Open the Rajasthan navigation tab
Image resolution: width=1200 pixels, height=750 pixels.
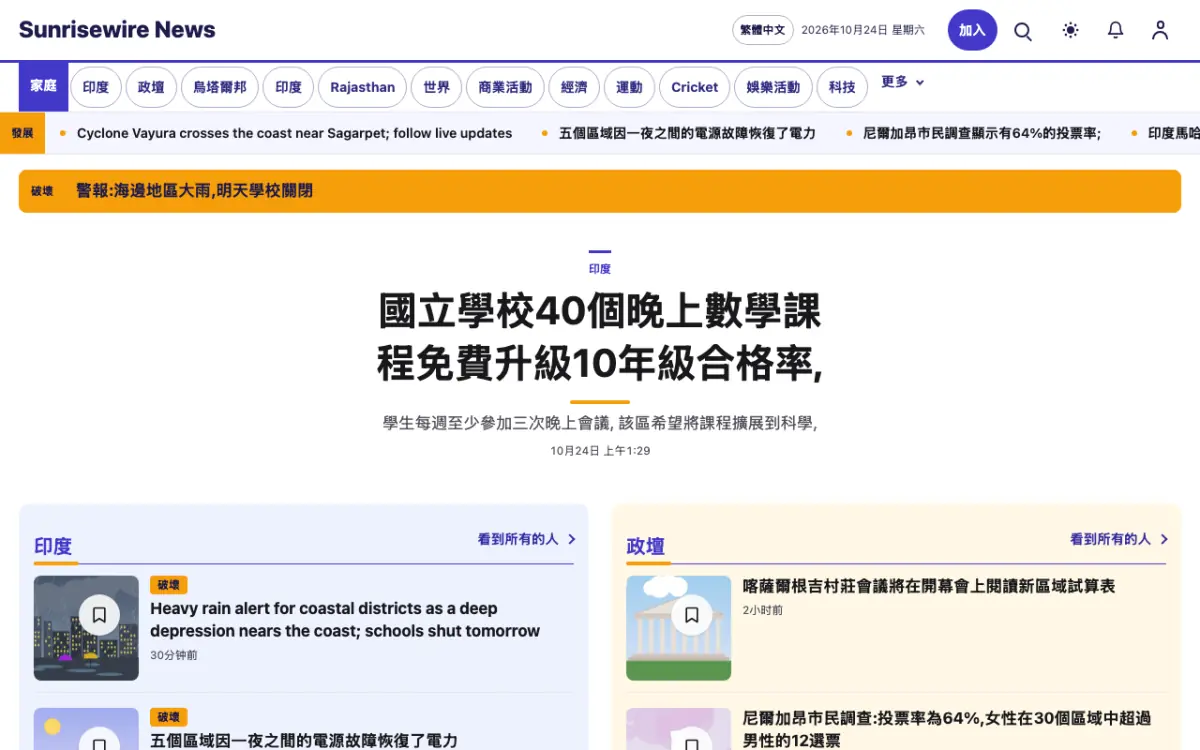362,87
